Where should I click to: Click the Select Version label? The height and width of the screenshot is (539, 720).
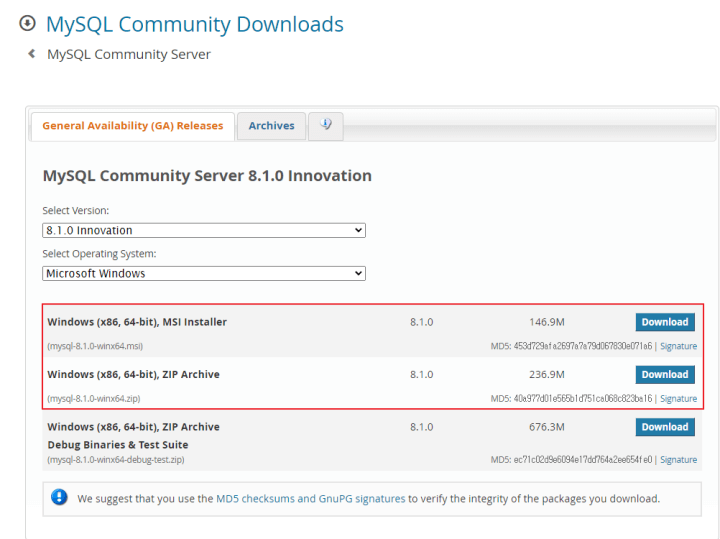pyautogui.click(x=76, y=211)
